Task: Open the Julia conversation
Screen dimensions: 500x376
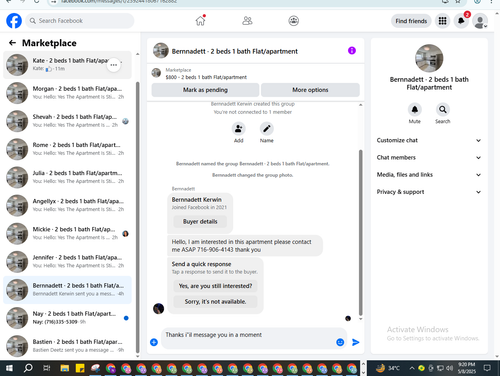Action: pyautogui.click(x=67, y=177)
